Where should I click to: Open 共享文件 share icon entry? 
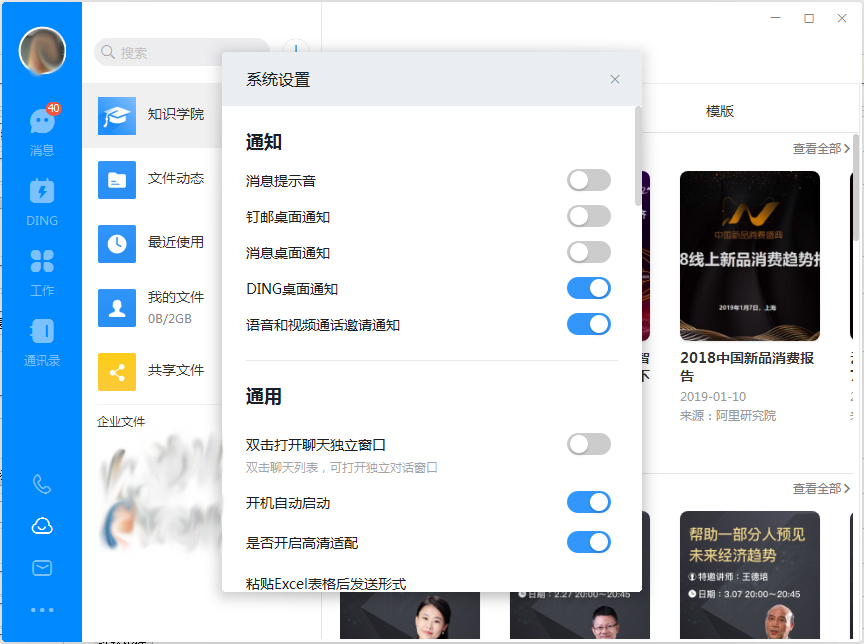coord(116,371)
